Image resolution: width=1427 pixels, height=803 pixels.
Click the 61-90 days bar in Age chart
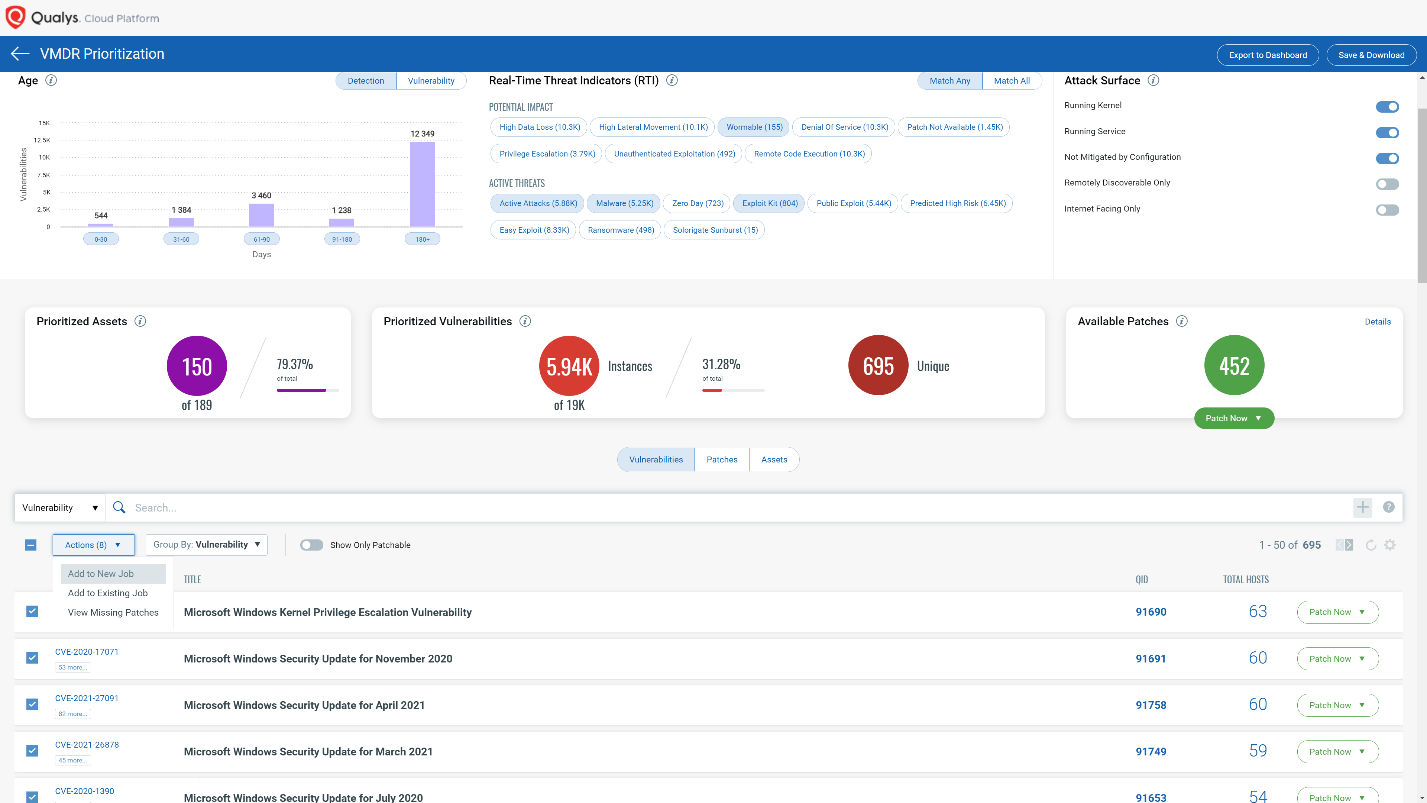[261, 215]
